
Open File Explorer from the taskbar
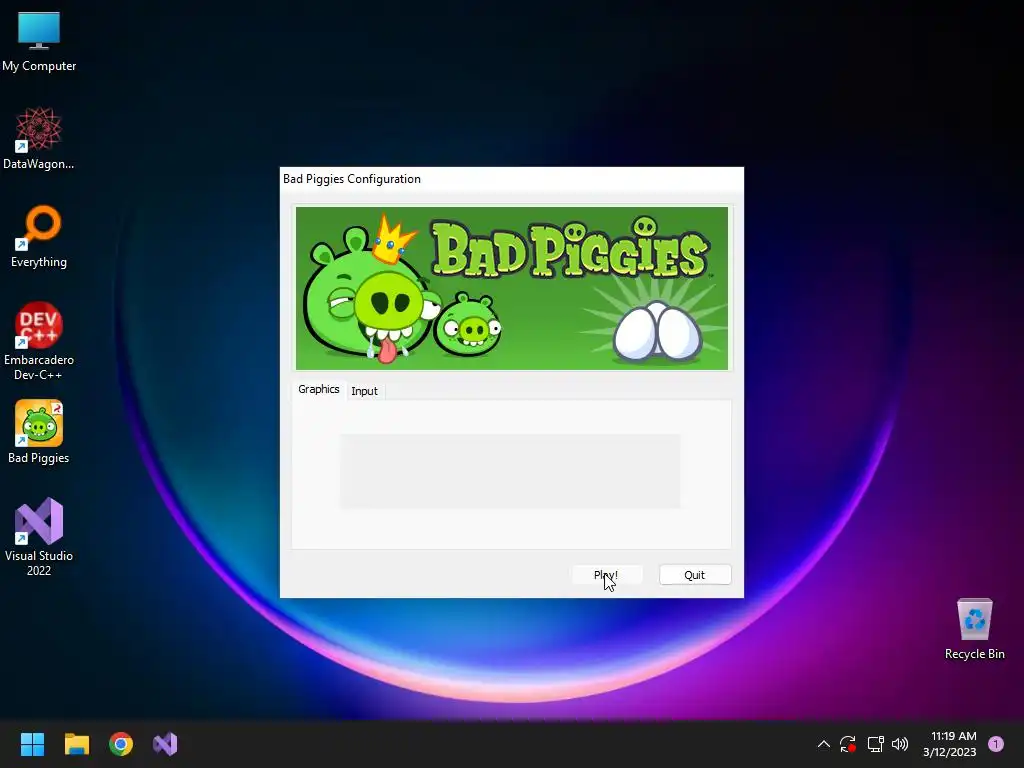pyautogui.click(x=76, y=744)
